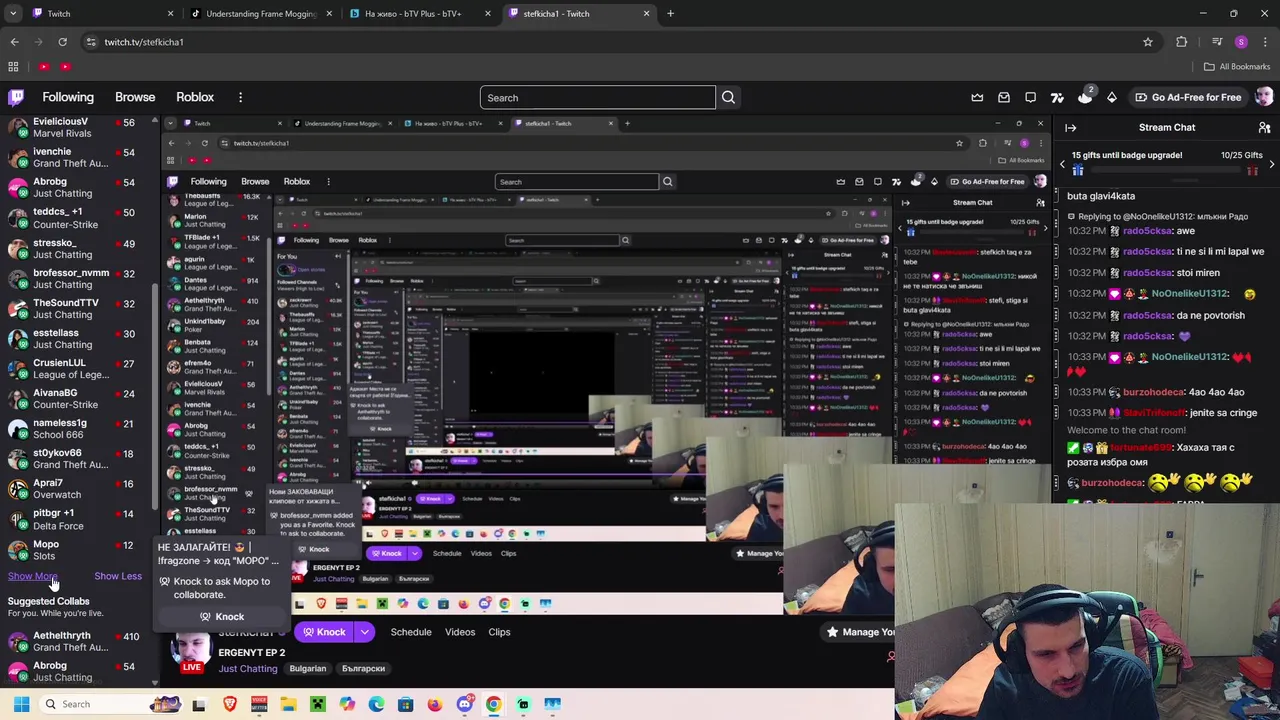Collapse the Stream Chat panel
The image size is (1280, 720).
[x=1070, y=127]
